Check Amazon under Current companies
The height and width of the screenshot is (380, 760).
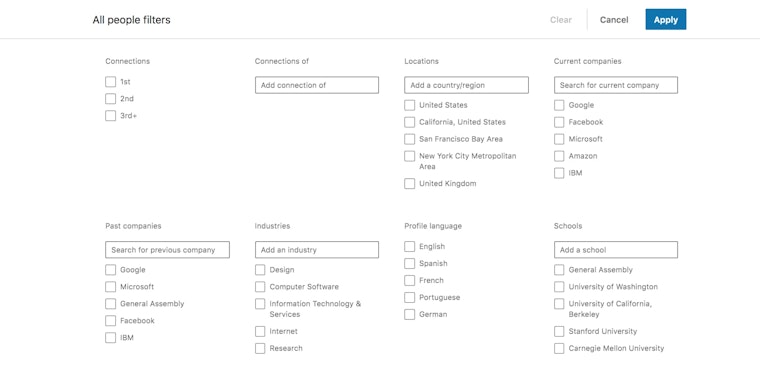559,156
